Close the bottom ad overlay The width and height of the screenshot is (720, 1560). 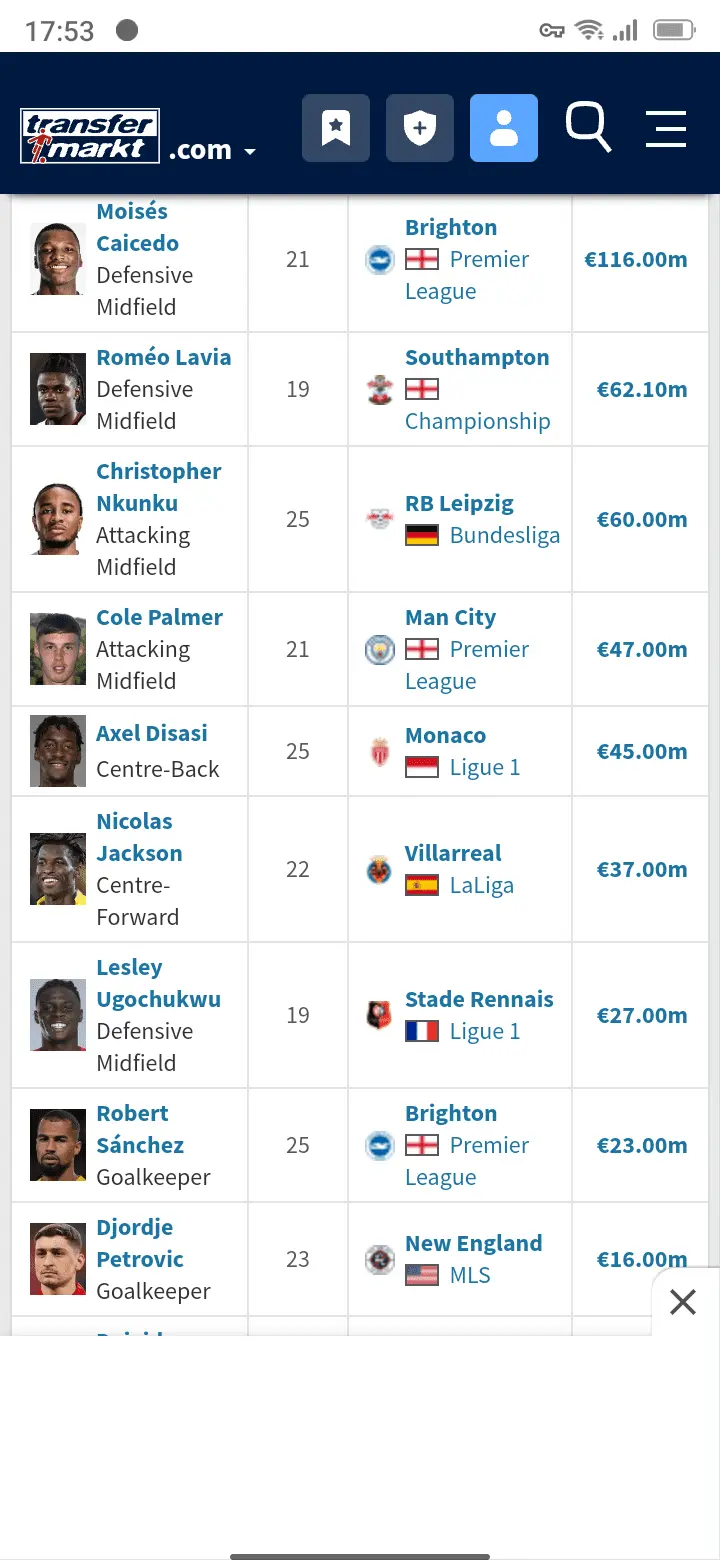(683, 1301)
